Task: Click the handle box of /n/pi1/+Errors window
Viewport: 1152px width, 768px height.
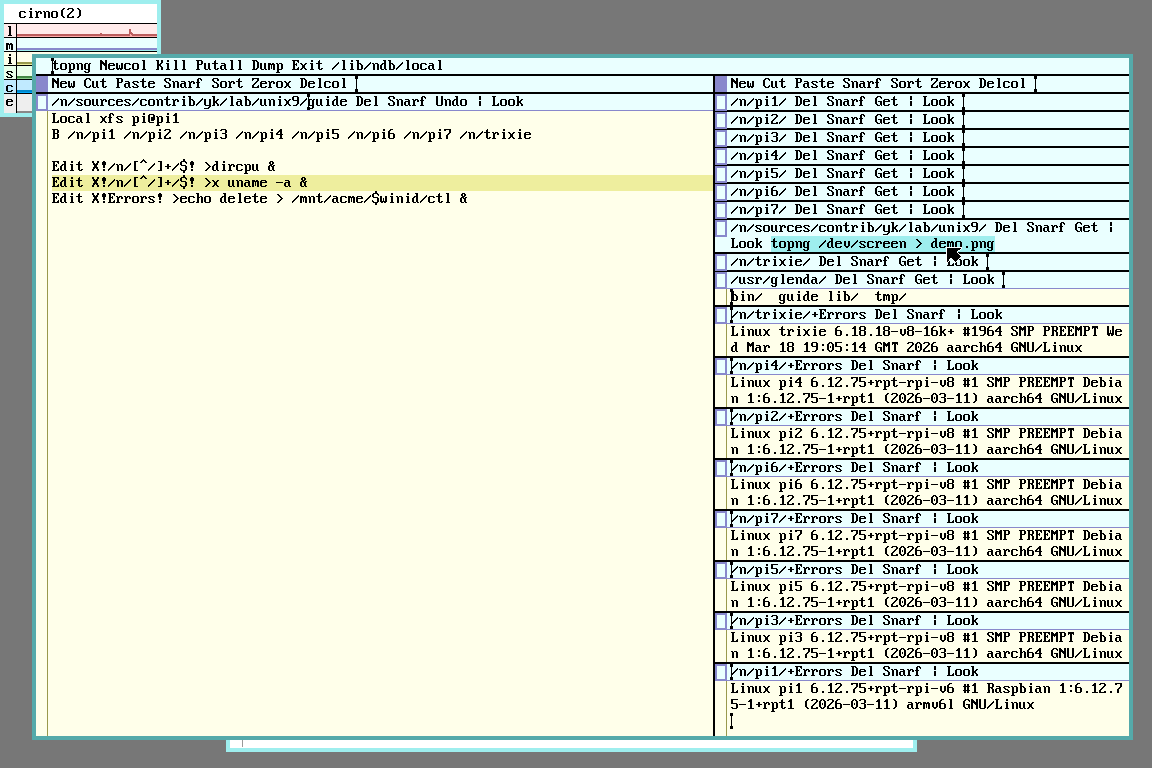Action: [x=721, y=672]
